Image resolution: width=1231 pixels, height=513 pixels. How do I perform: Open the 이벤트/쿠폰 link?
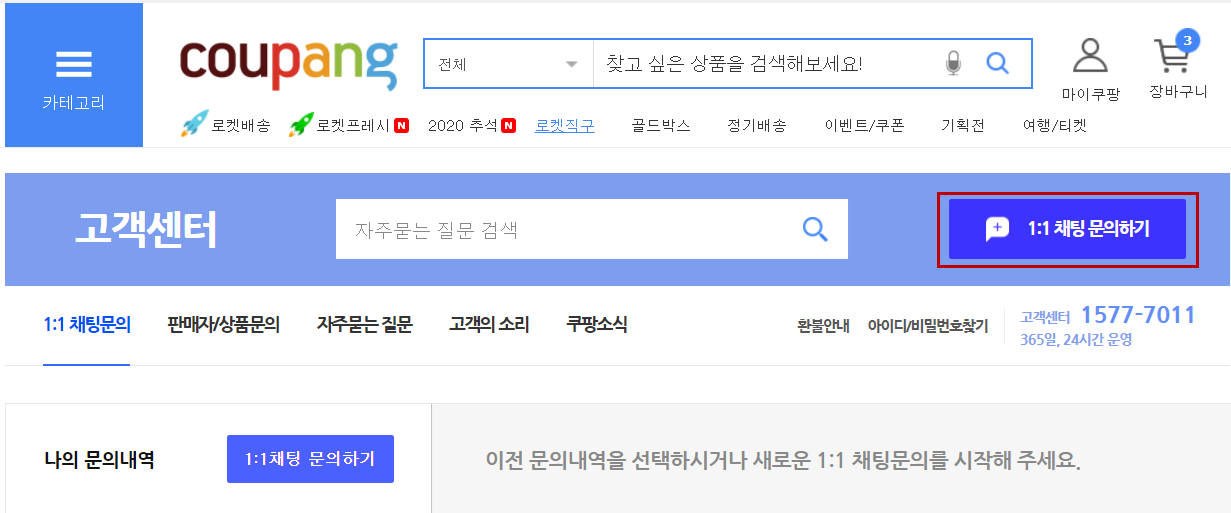864,126
